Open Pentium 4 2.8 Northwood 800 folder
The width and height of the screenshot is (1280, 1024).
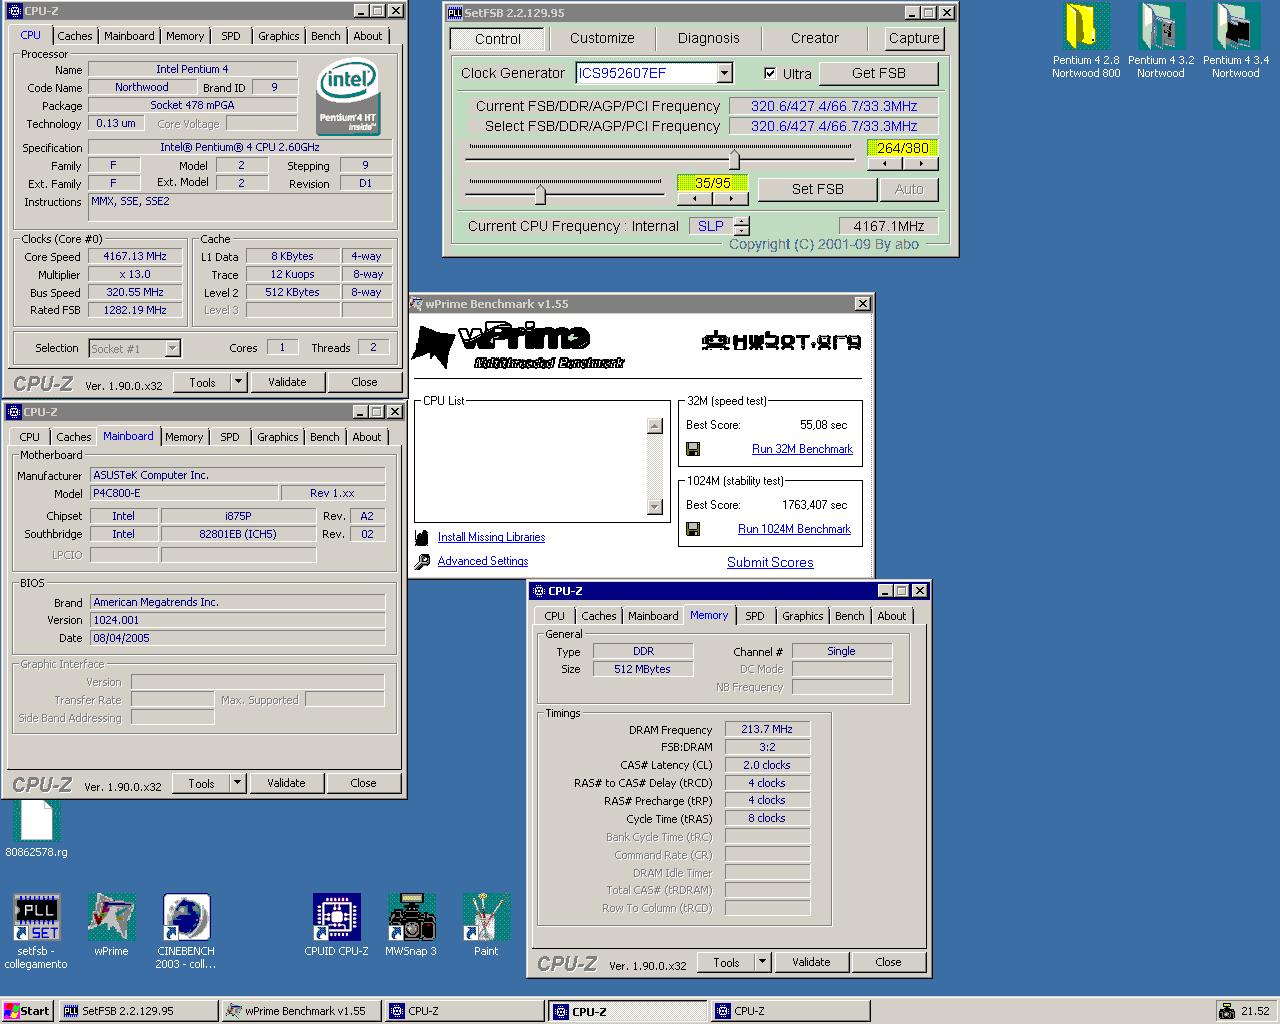1086,27
